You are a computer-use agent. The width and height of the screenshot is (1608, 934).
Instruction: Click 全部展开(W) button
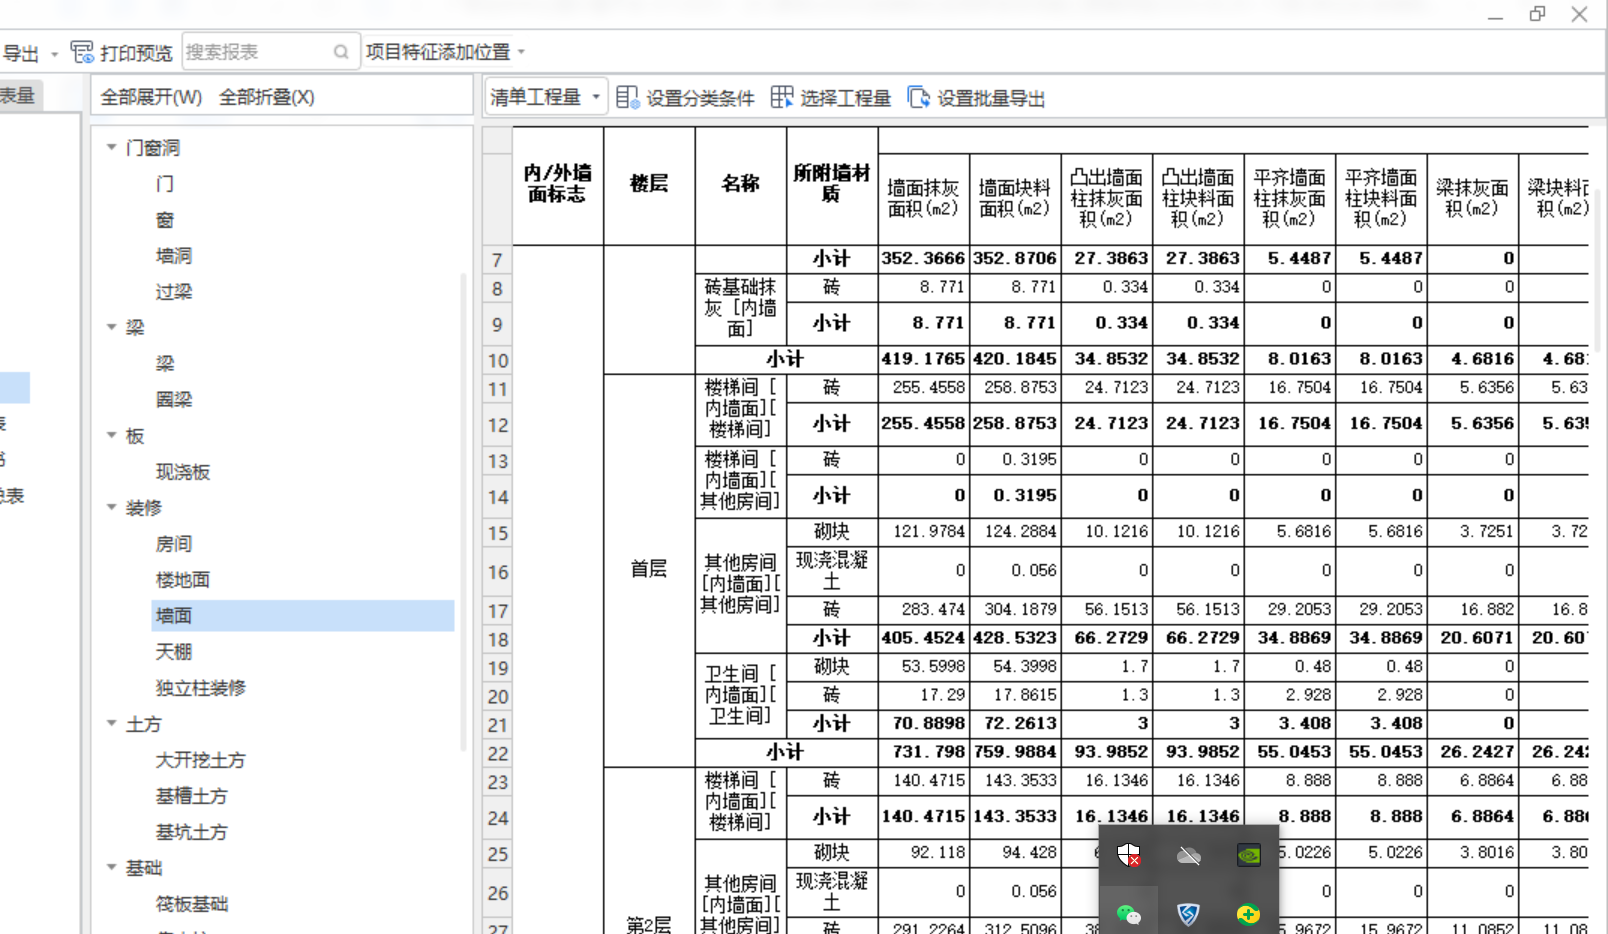pos(151,97)
